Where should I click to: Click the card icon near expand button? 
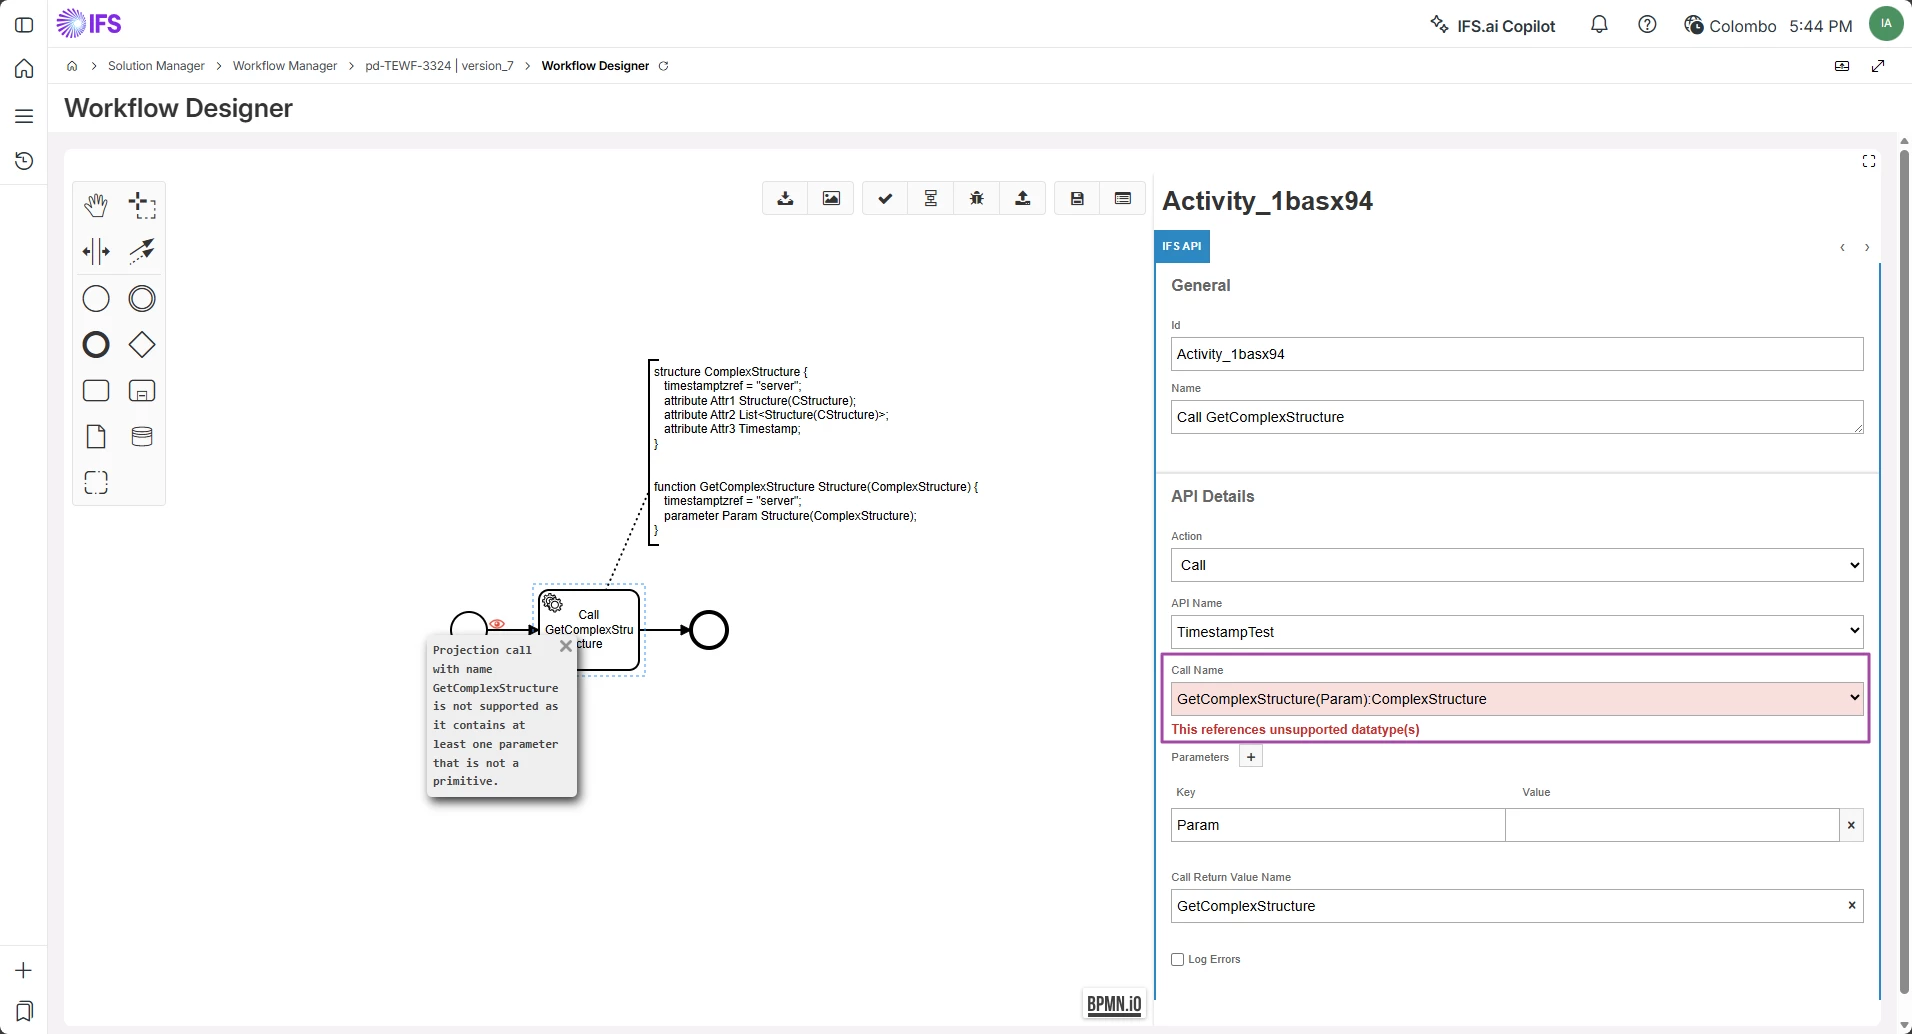pyautogui.click(x=1842, y=66)
